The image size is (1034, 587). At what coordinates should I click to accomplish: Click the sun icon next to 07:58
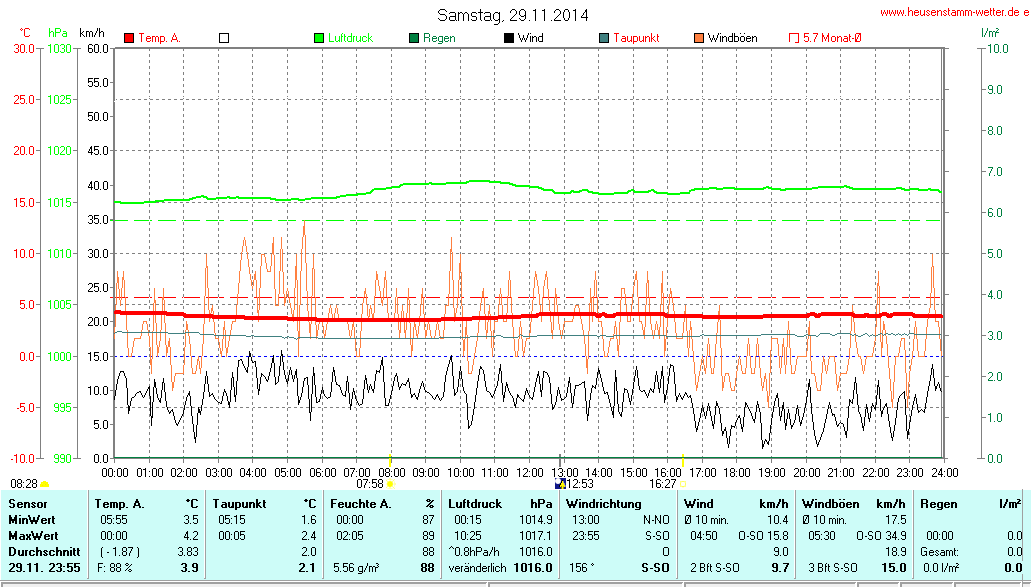[390, 484]
